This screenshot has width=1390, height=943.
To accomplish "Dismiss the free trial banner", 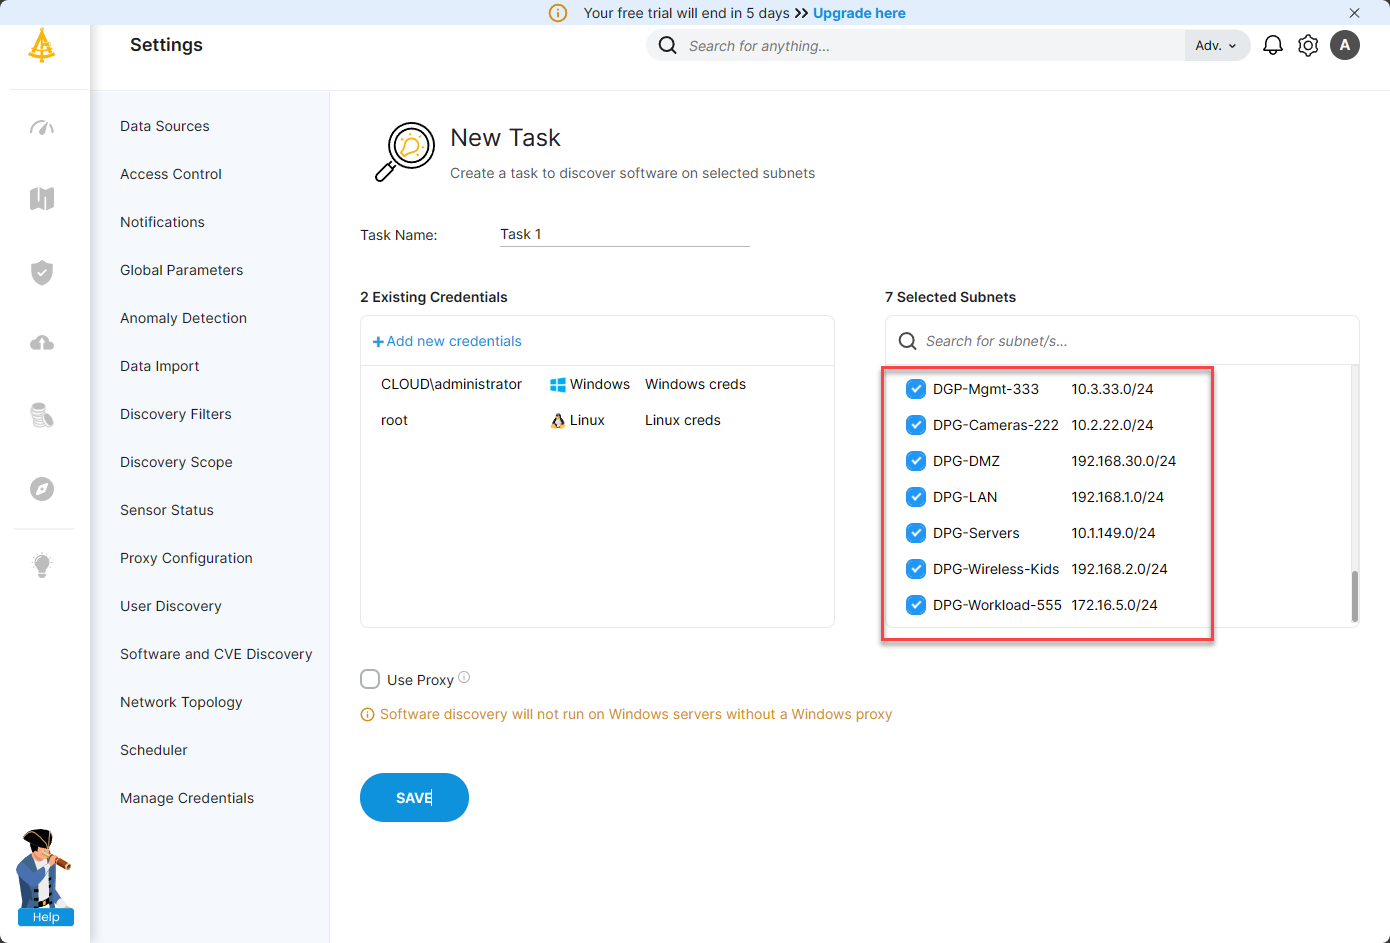I will (x=1354, y=13).
